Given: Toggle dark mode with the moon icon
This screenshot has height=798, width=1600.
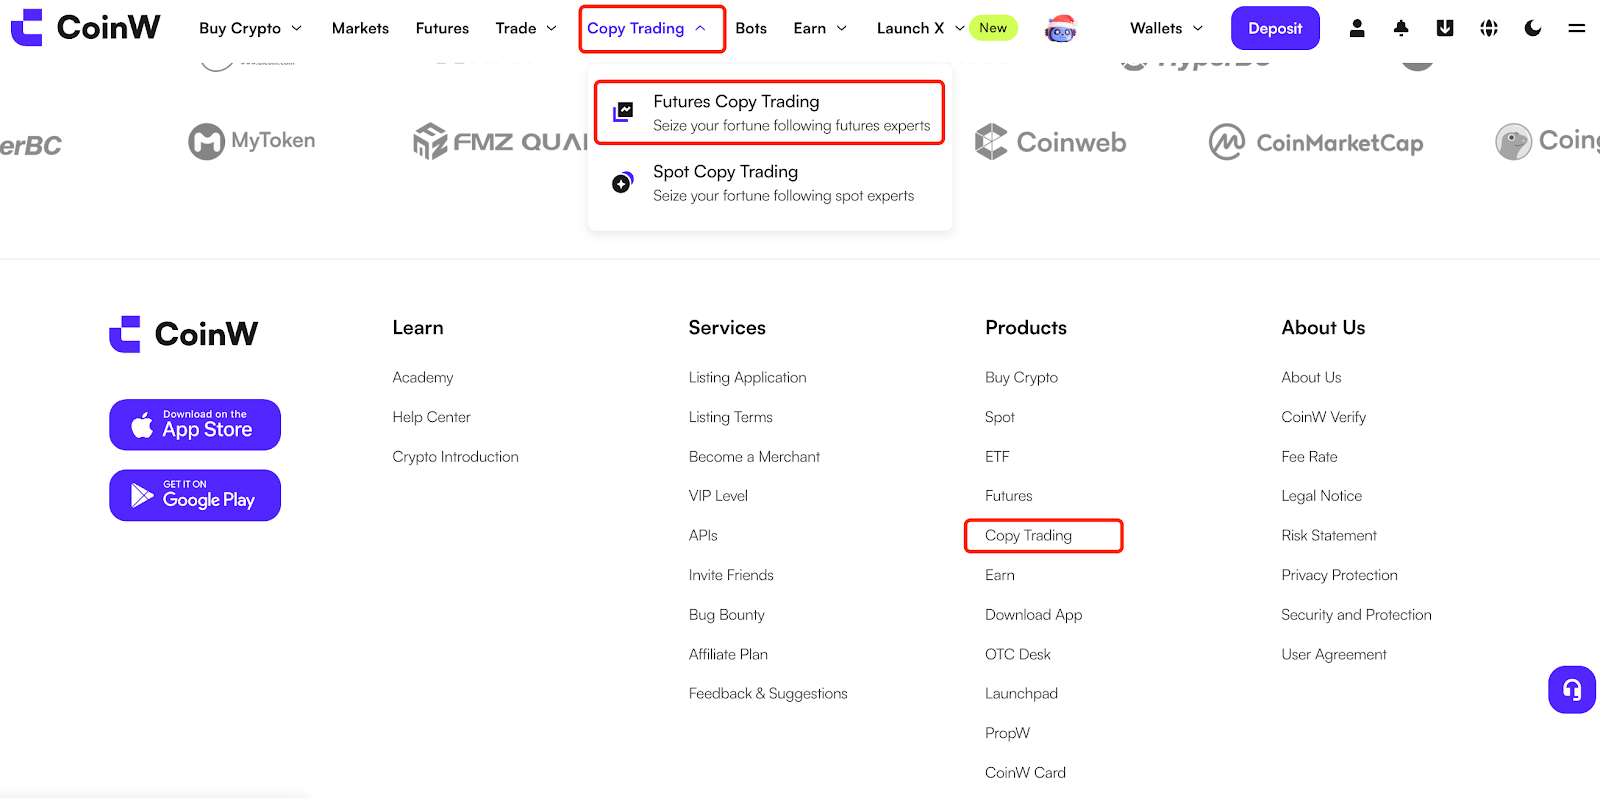Looking at the screenshot, I should pyautogui.click(x=1533, y=28).
